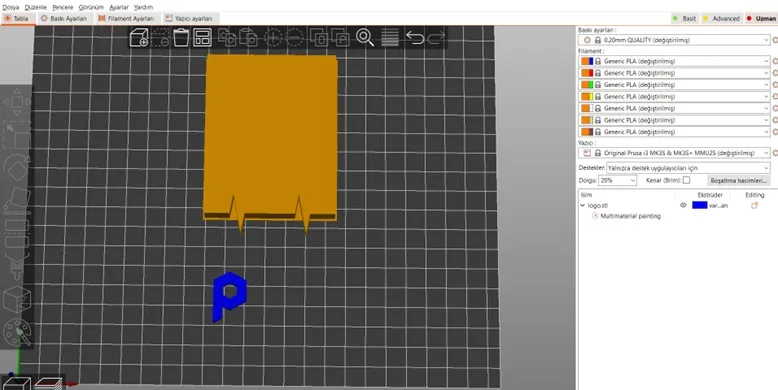The image size is (778, 390).
Task: Switch to Uzman expert mode
Action: (x=762, y=18)
